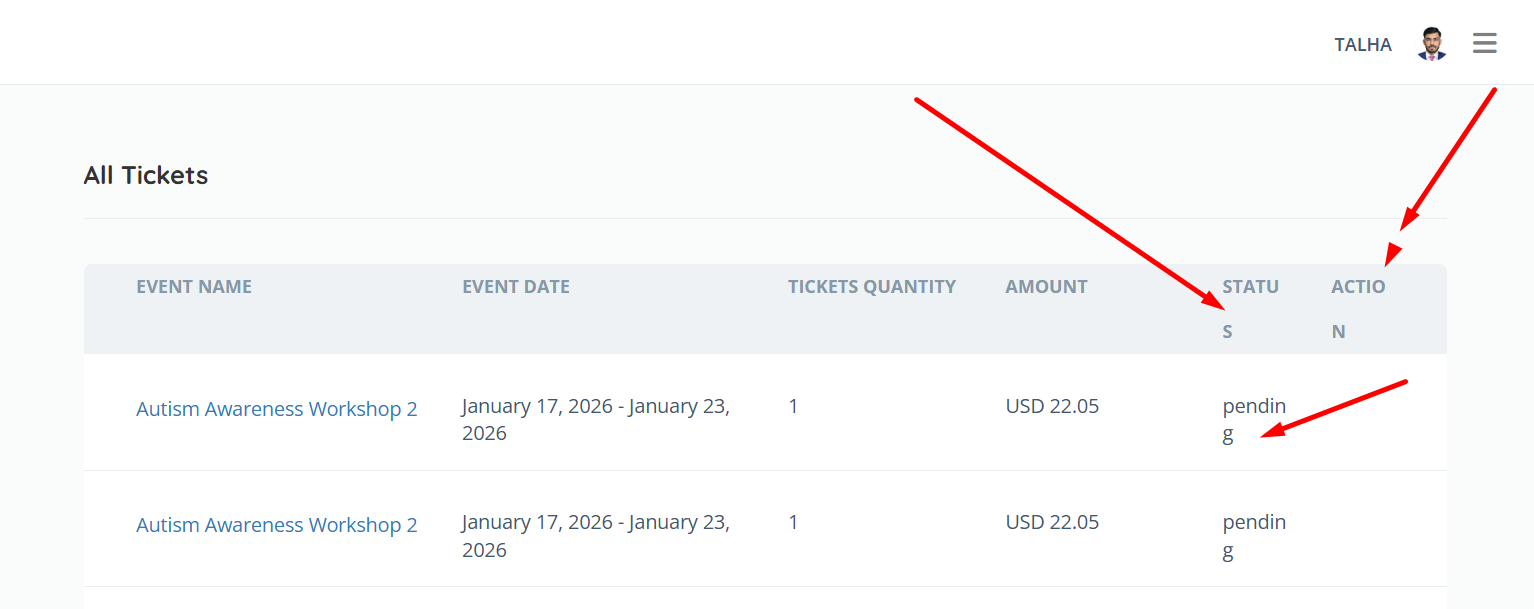Screen dimensions: 1534x609
Task: Open the first Autism Awareness Workshop 2 link
Action: [x=277, y=409]
